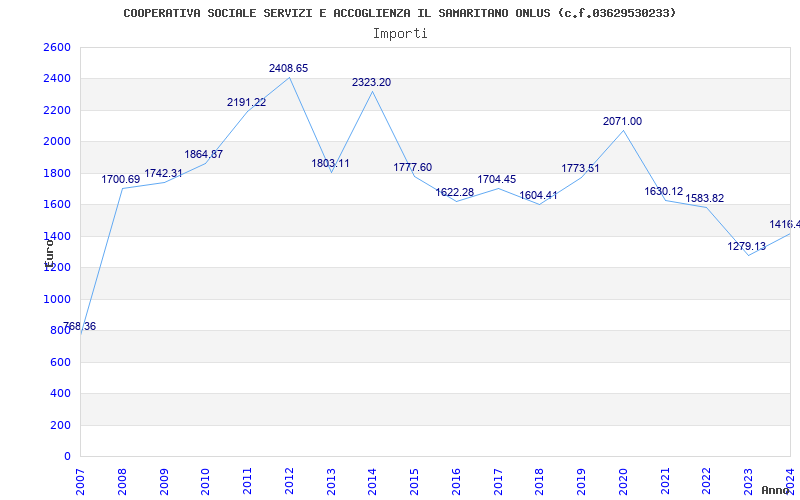Click the 2019 year axis label

pos(582,481)
